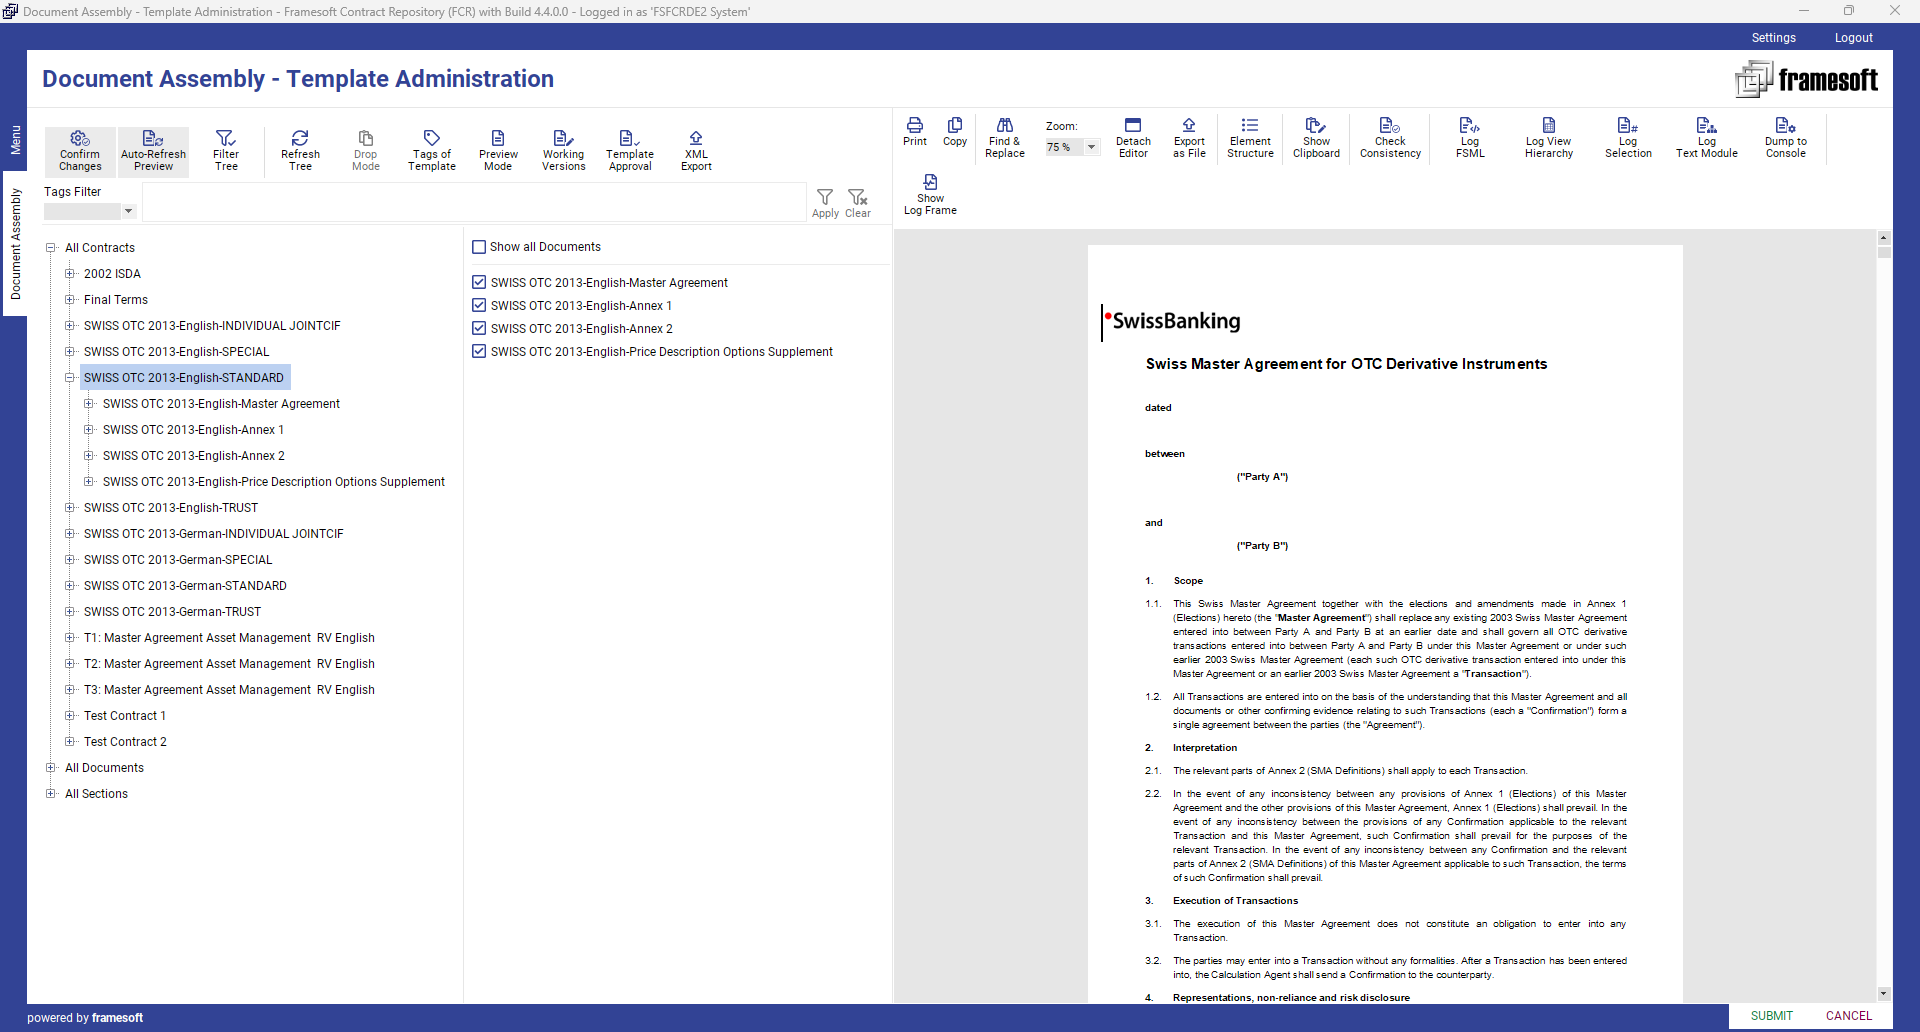Run Check Consistency
The width and height of the screenshot is (1920, 1032).
click(1390, 138)
